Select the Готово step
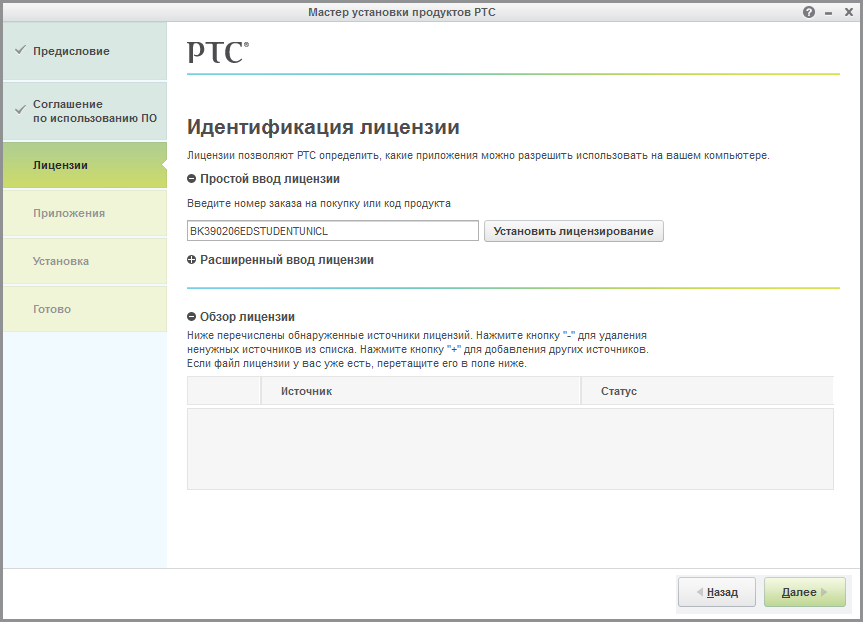The height and width of the screenshot is (622, 863). click(85, 309)
